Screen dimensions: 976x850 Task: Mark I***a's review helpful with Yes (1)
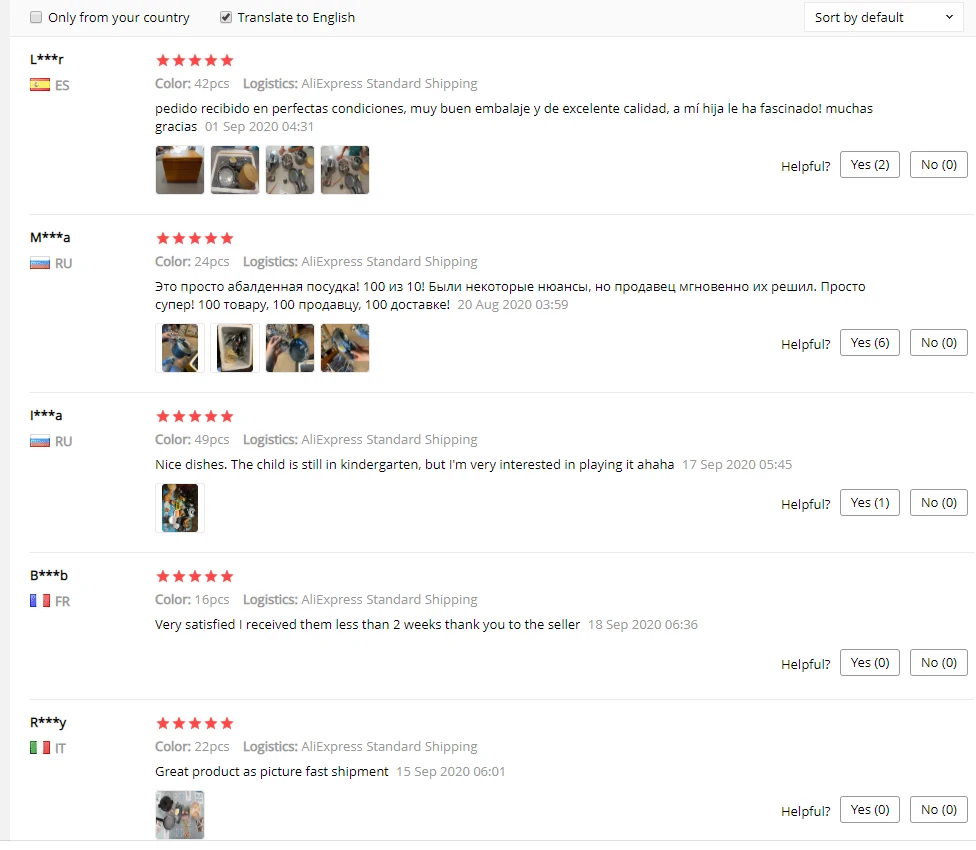point(870,503)
